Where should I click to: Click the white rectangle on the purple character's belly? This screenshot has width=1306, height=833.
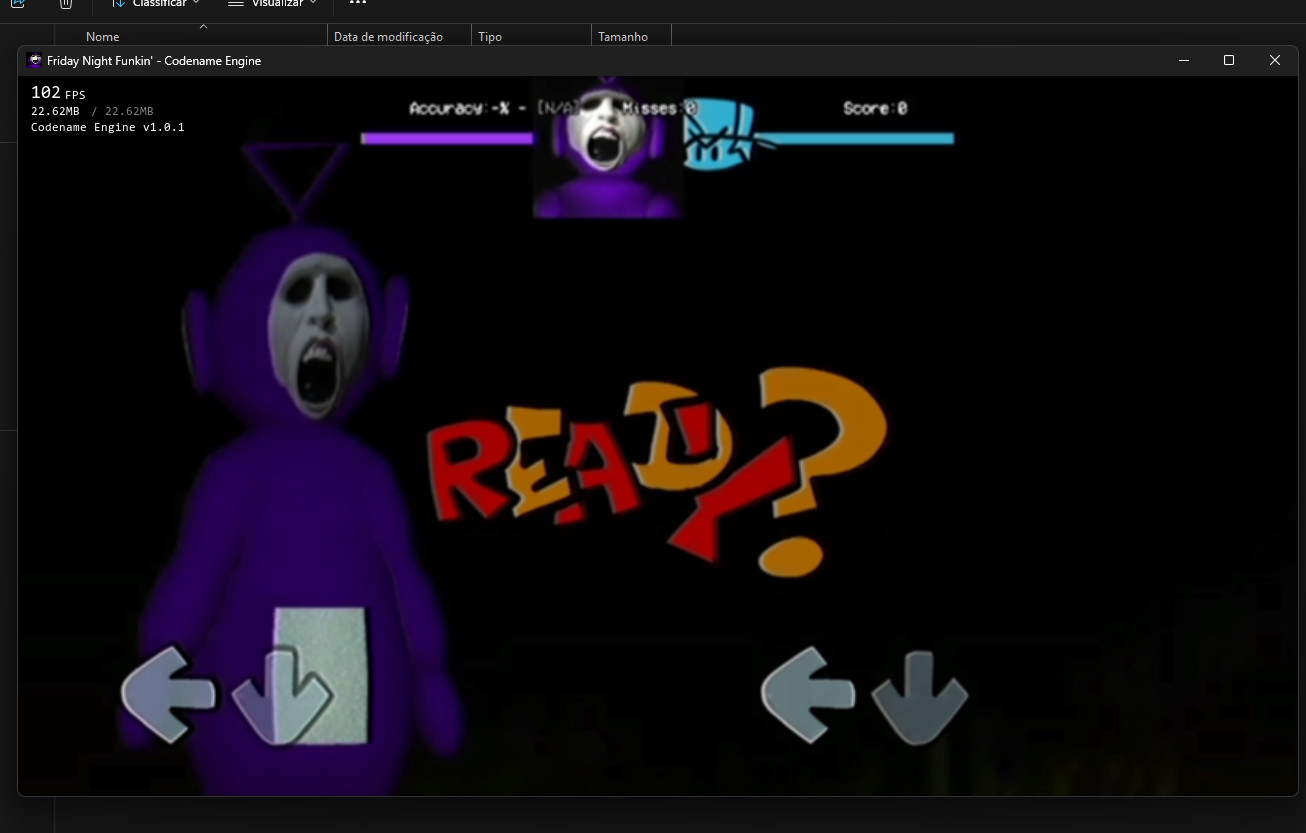tap(321, 674)
